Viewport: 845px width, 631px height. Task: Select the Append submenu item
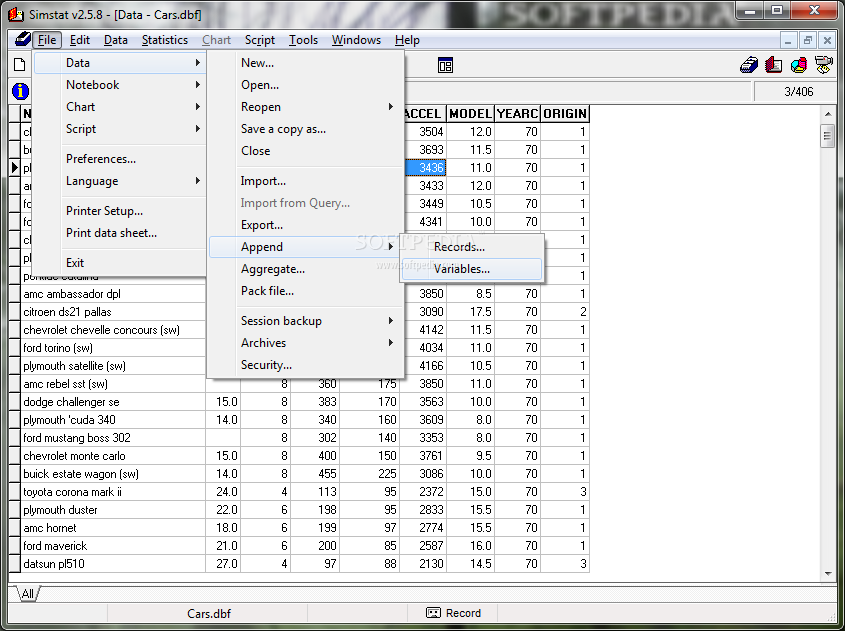click(x=306, y=247)
